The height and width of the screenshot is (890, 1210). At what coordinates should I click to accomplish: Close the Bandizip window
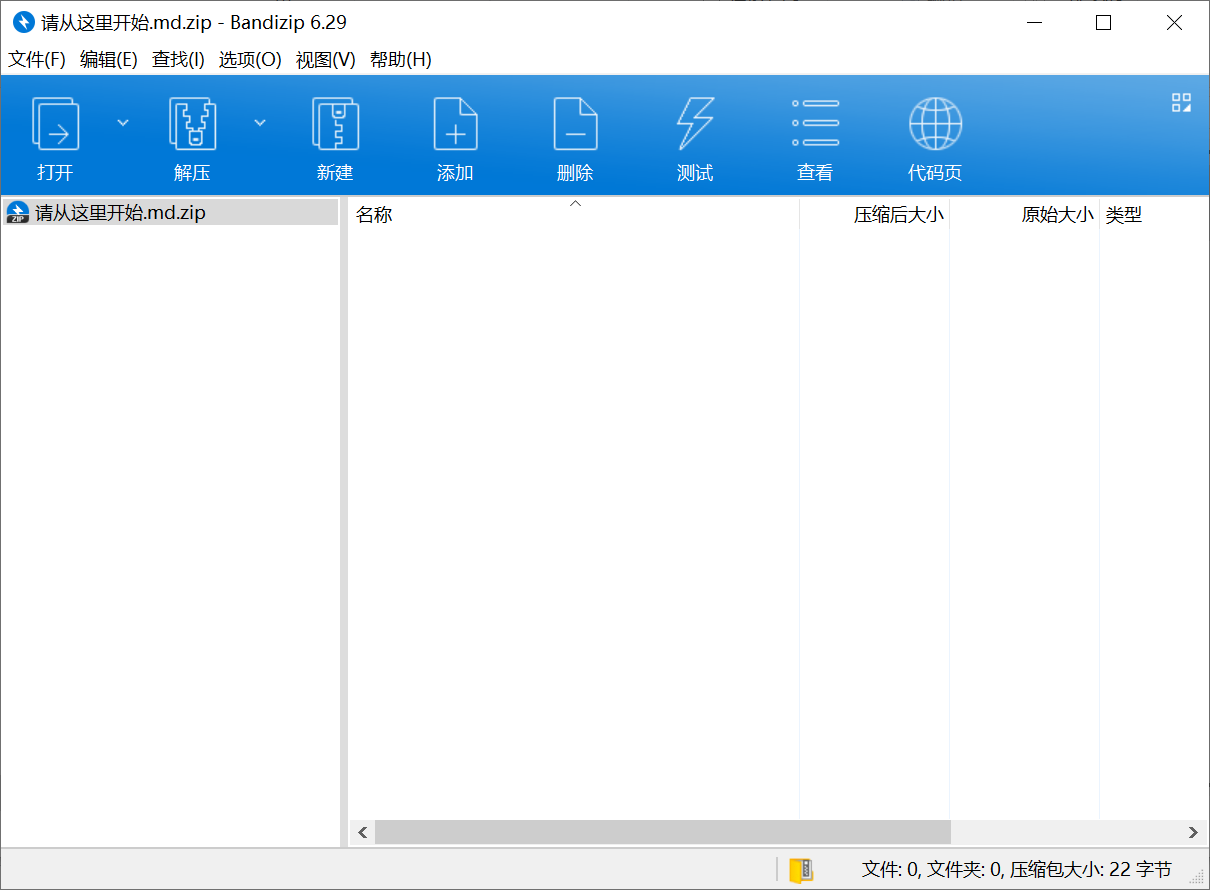coord(1174,22)
